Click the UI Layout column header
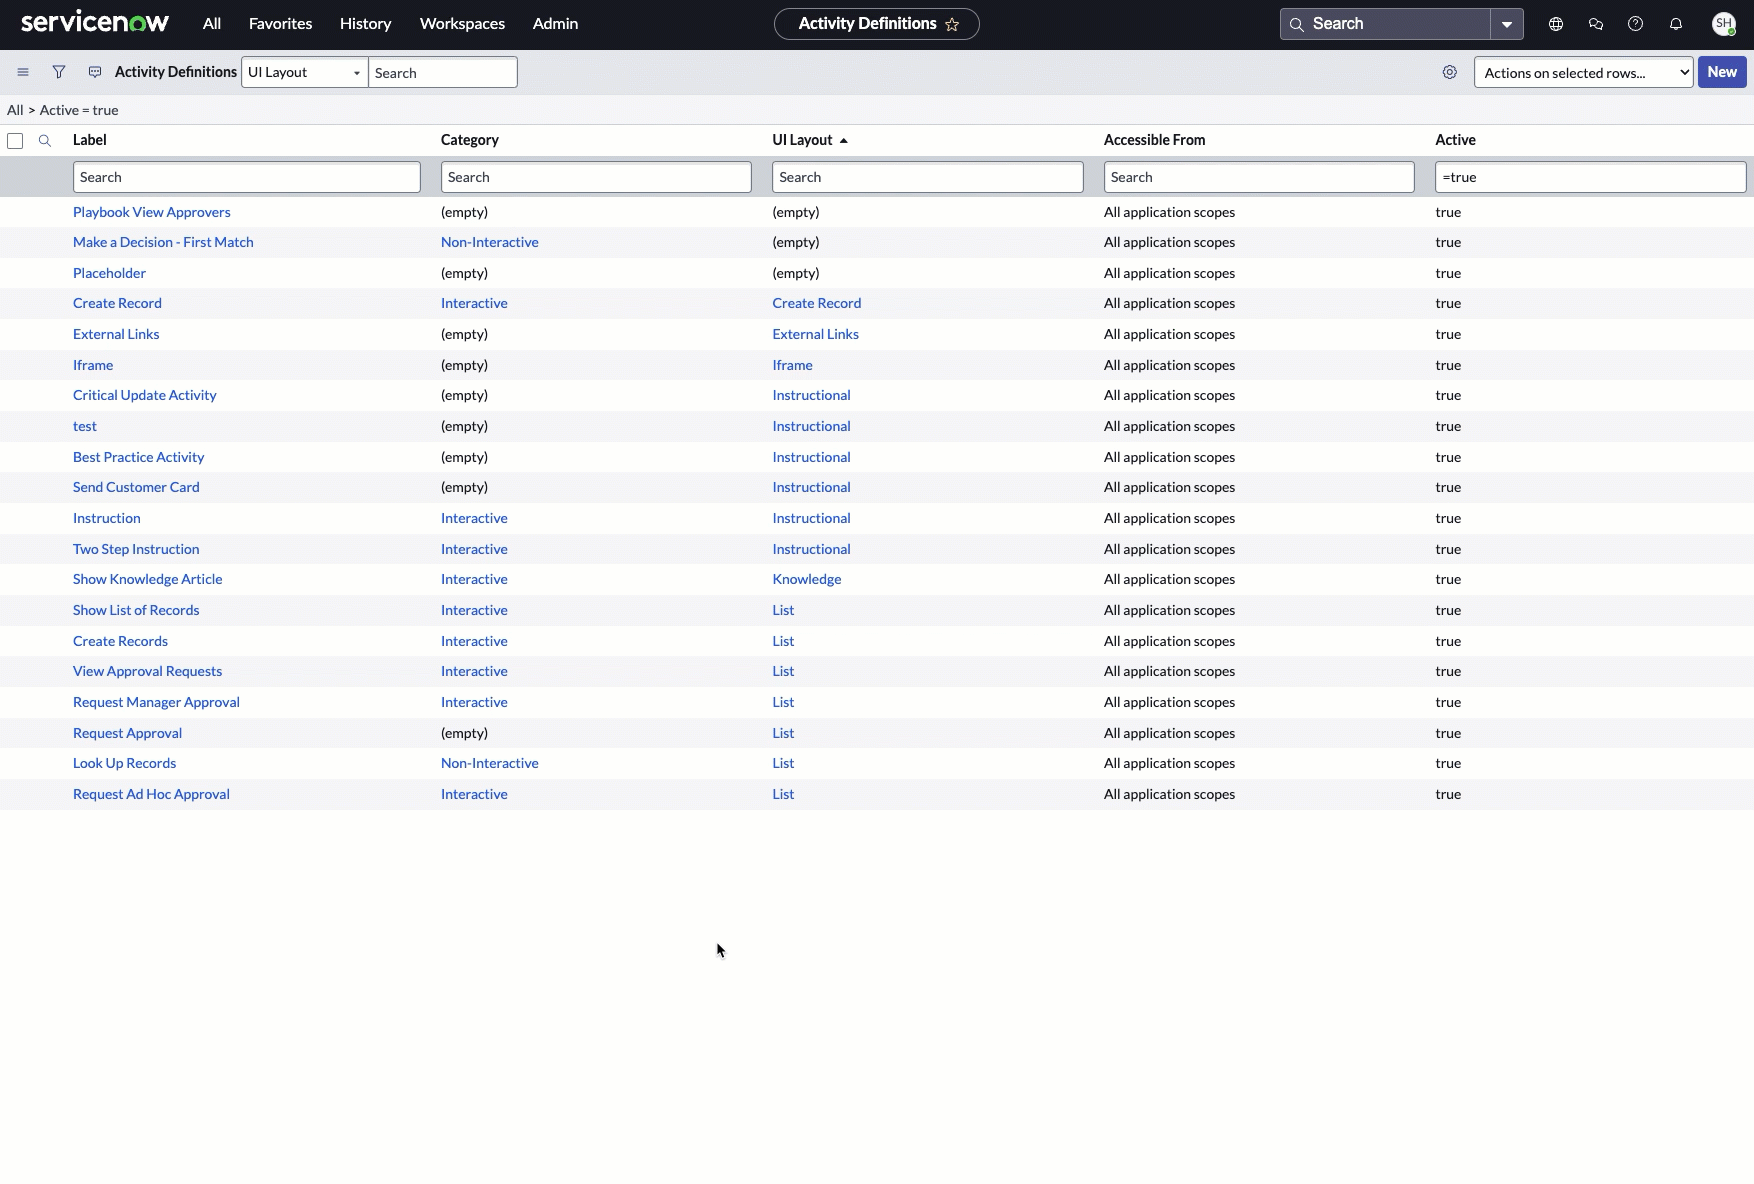Screen dimensions: 1754x1184 coord(802,140)
